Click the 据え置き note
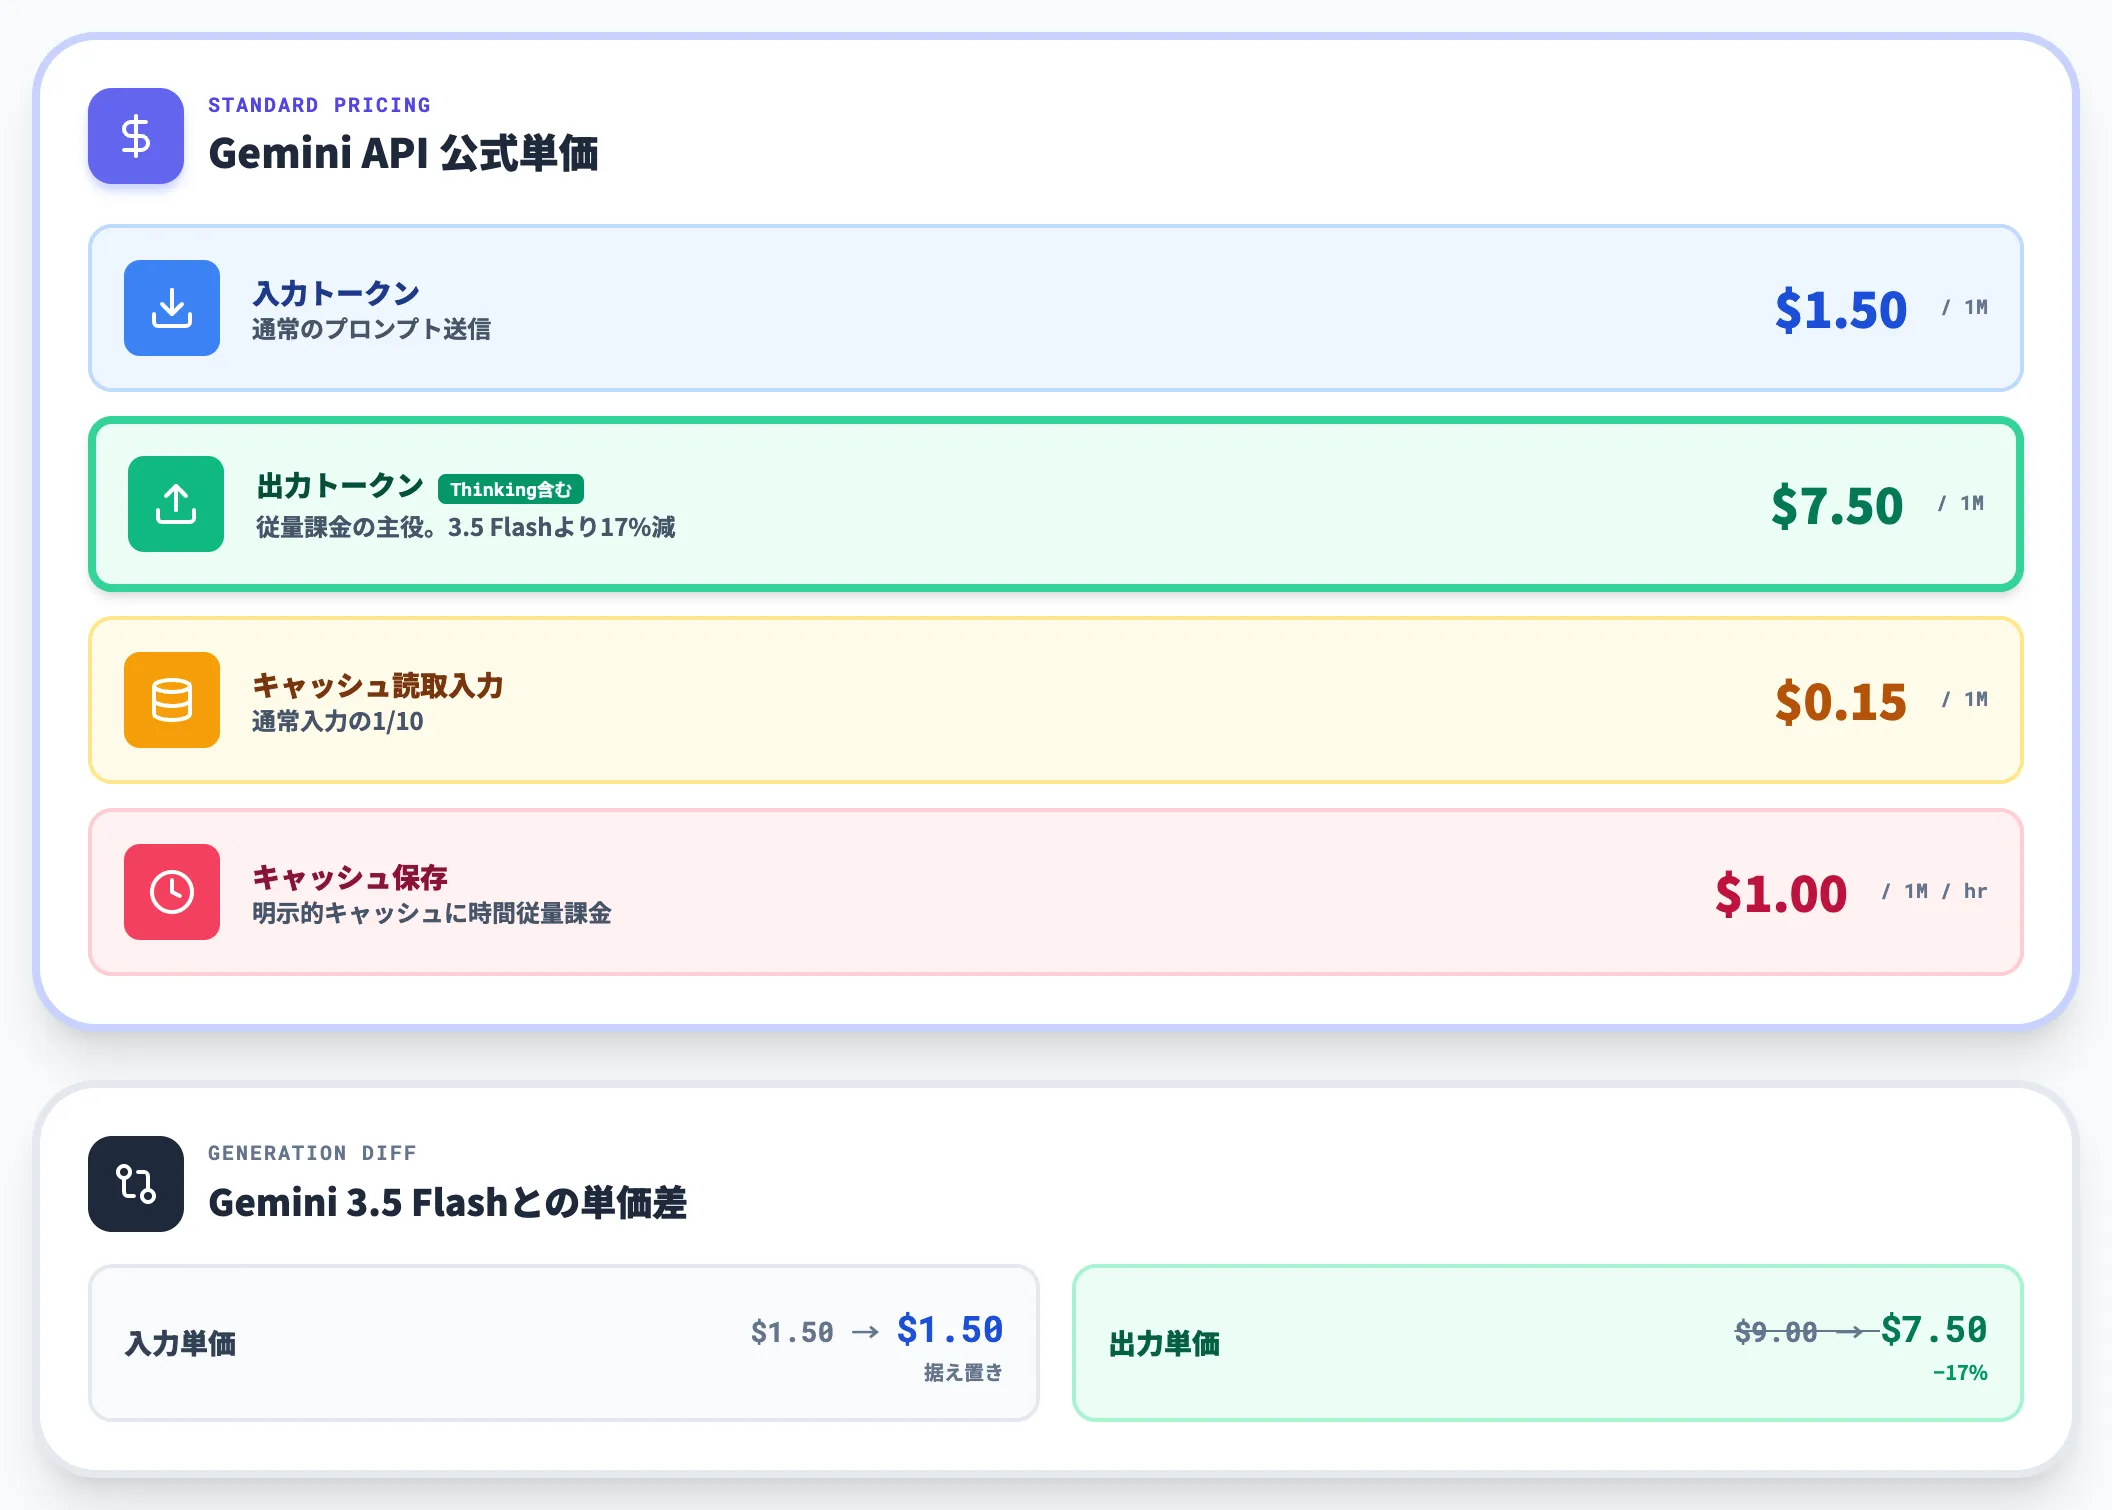The image size is (2112, 1510). [963, 1373]
